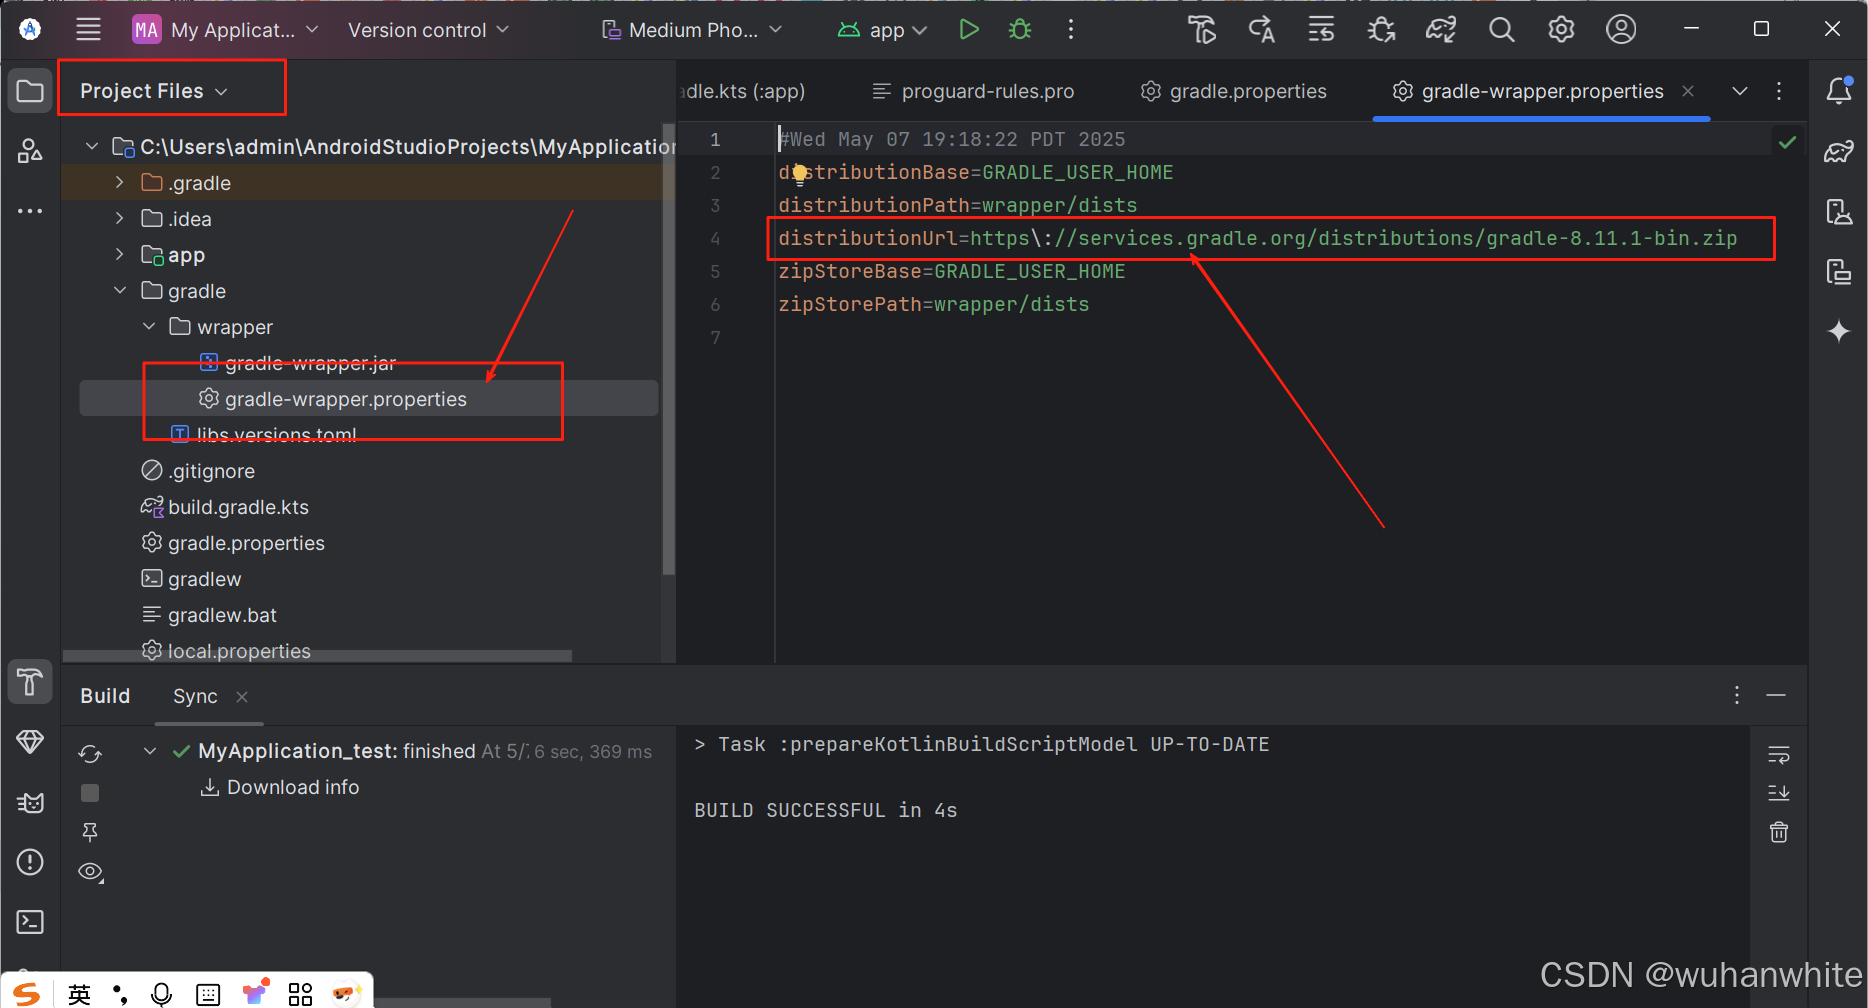The width and height of the screenshot is (1868, 1008).
Task: Expand the app module folder
Action: click(x=119, y=254)
